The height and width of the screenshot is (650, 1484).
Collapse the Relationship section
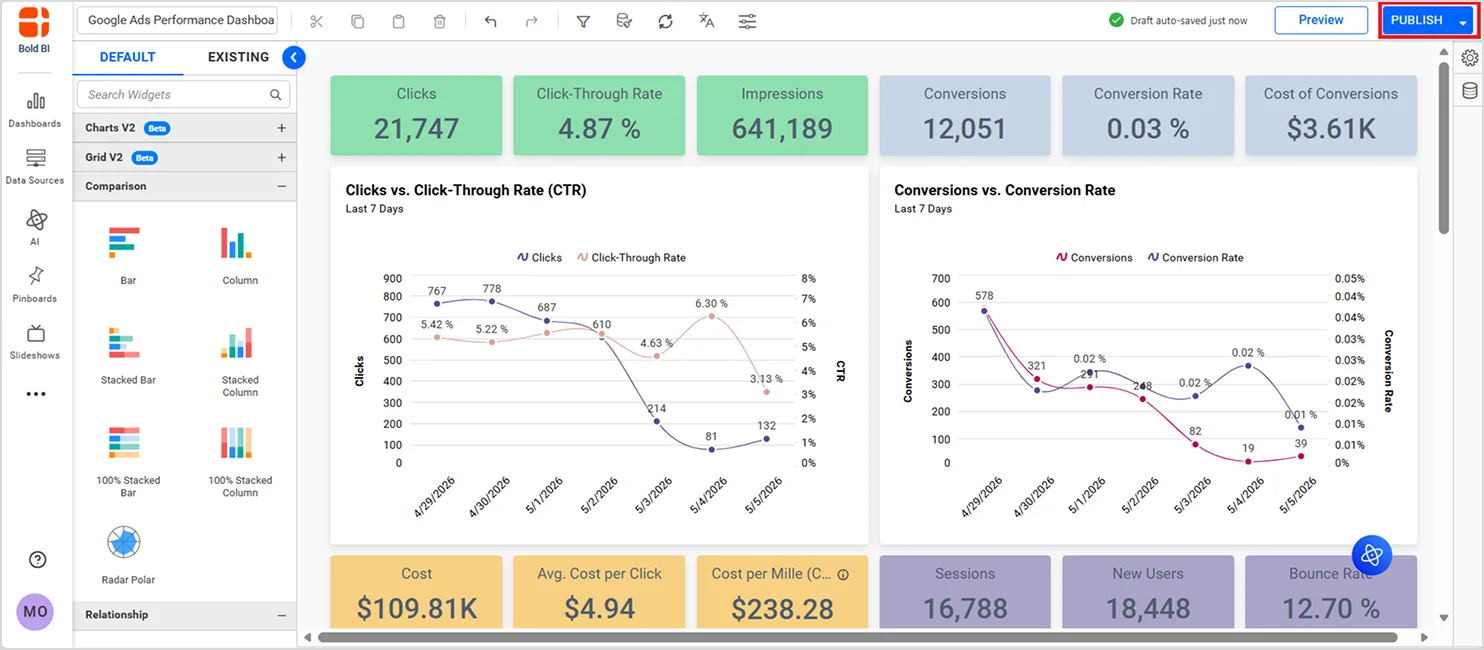pyautogui.click(x=281, y=615)
